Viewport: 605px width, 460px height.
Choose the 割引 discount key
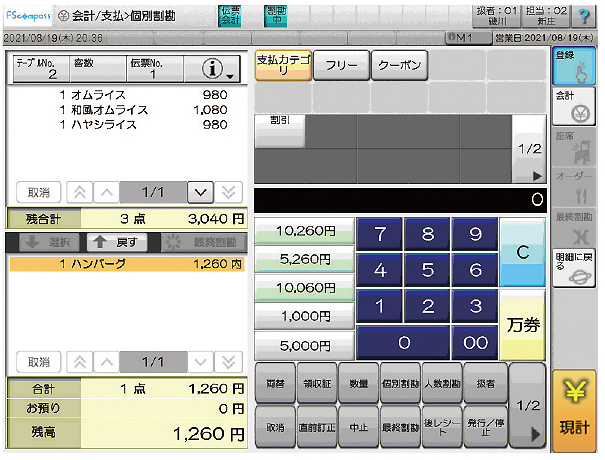(x=280, y=131)
